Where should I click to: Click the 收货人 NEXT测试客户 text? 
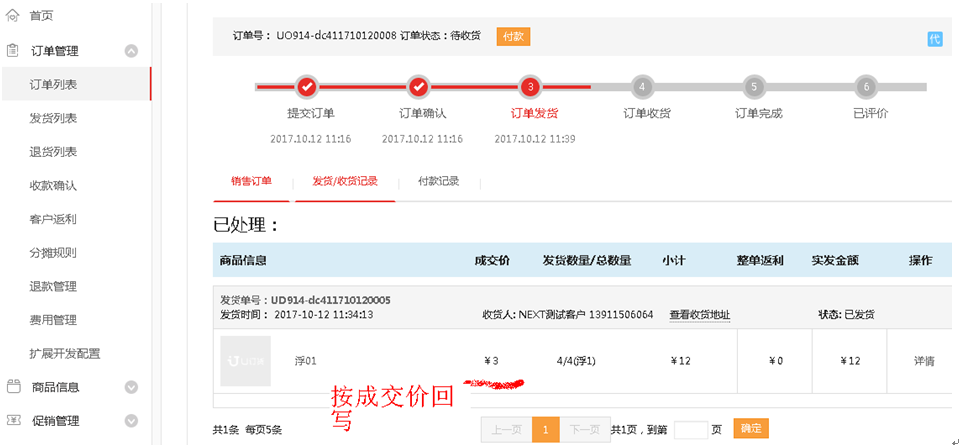point(568,314)
